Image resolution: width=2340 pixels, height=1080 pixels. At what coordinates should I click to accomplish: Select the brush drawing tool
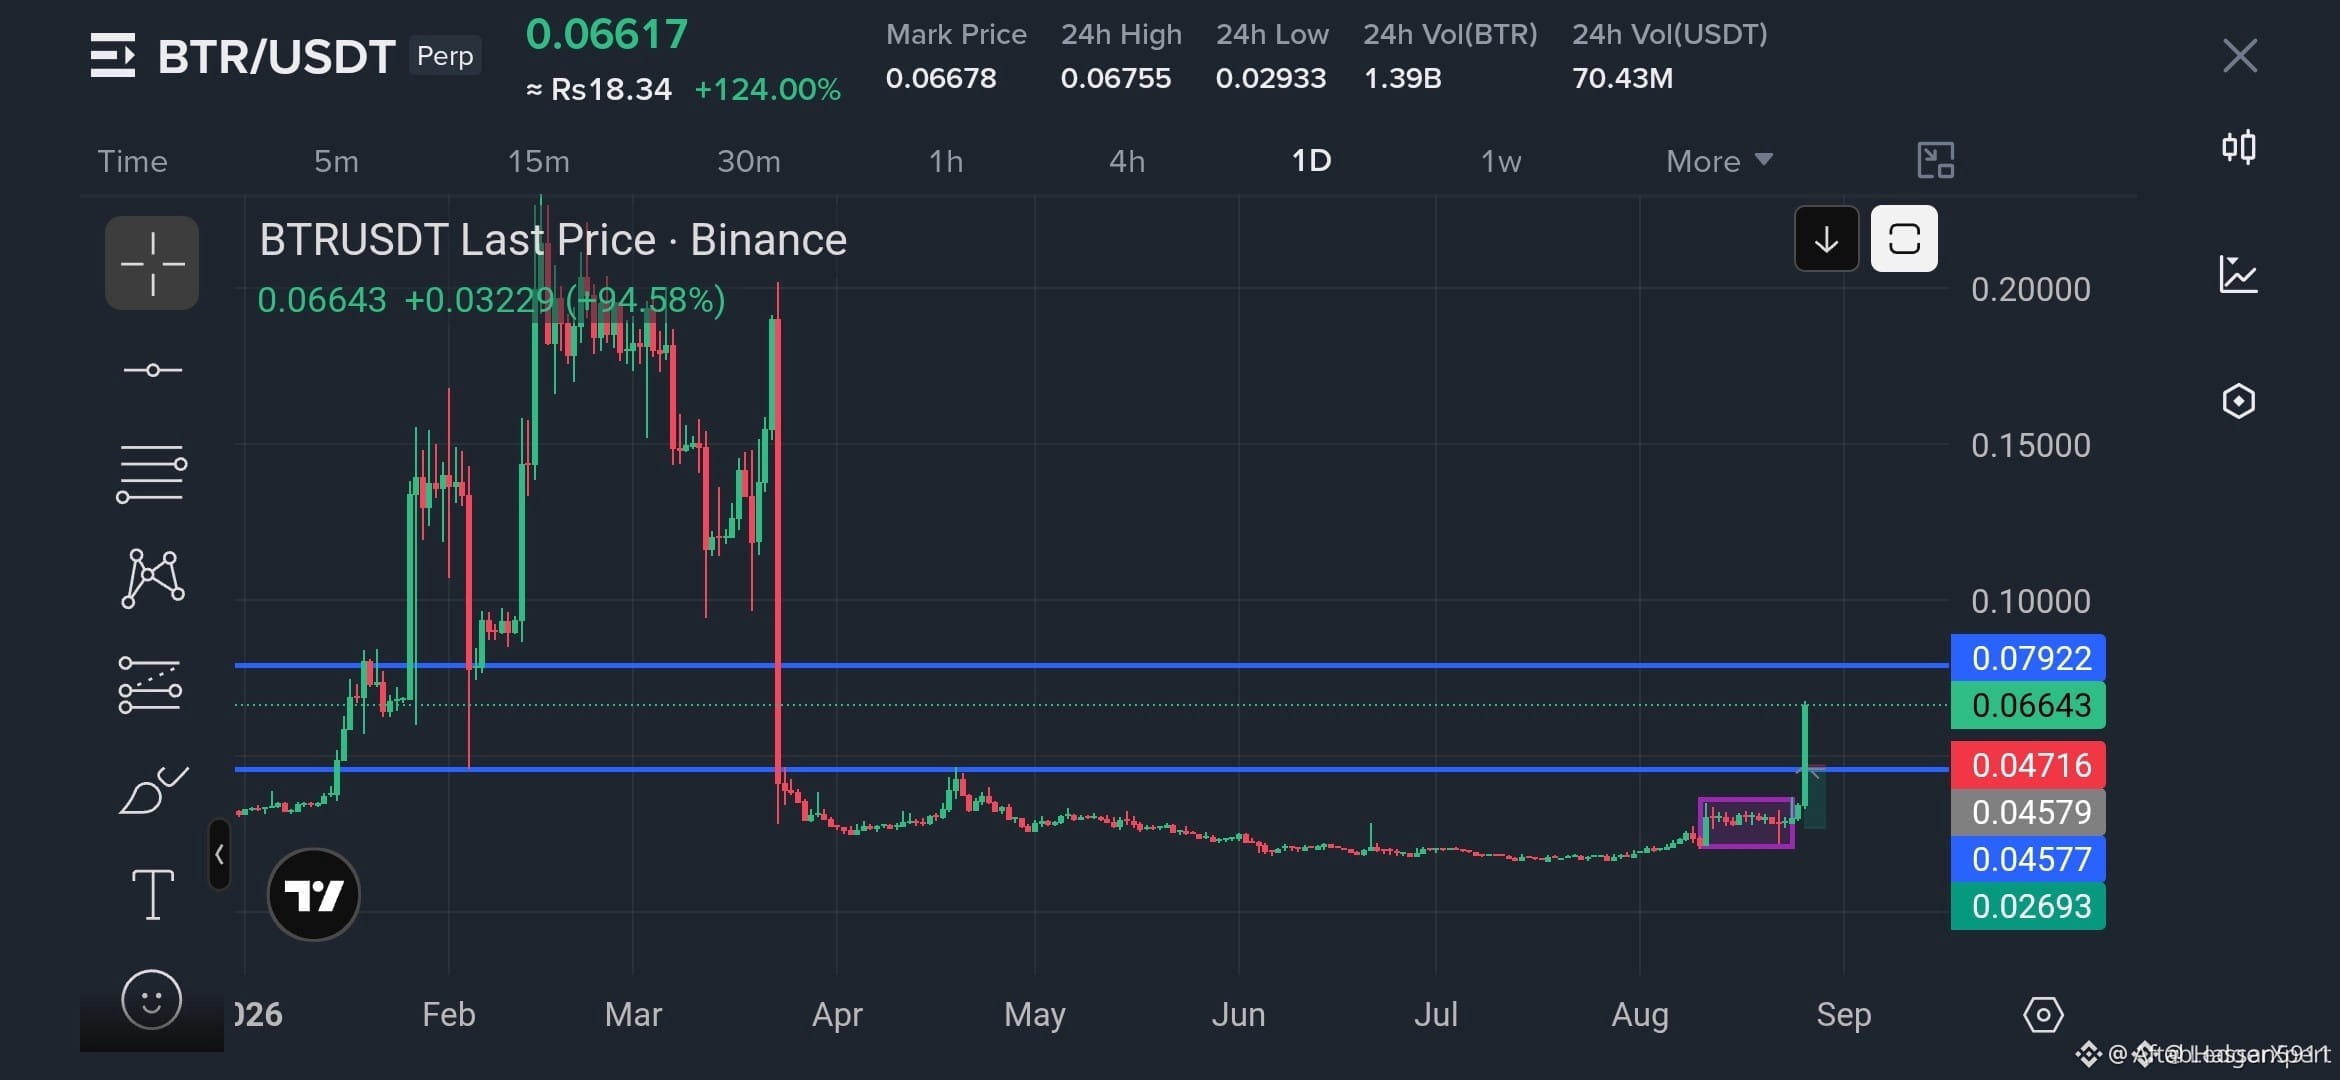(153, 790)
